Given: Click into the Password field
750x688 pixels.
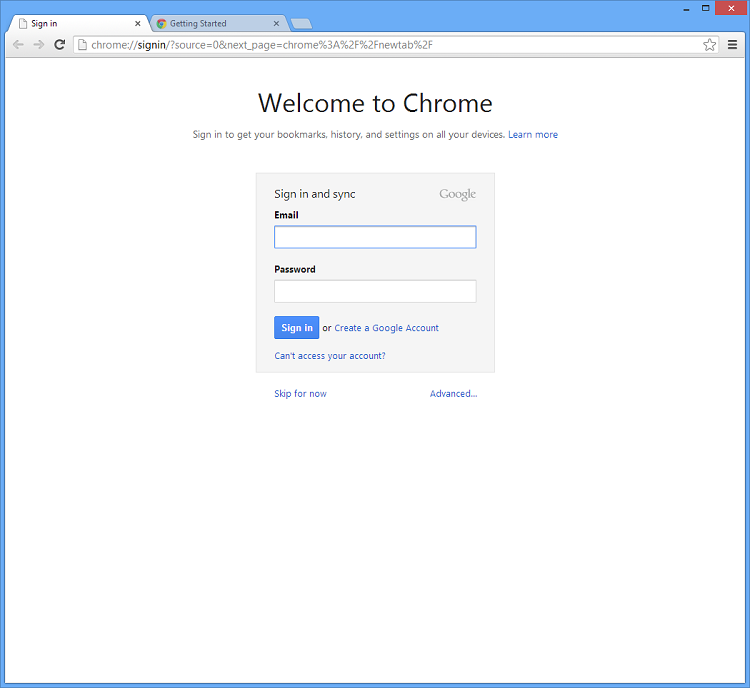Looking at the screenshot, I should coord(375,291).
